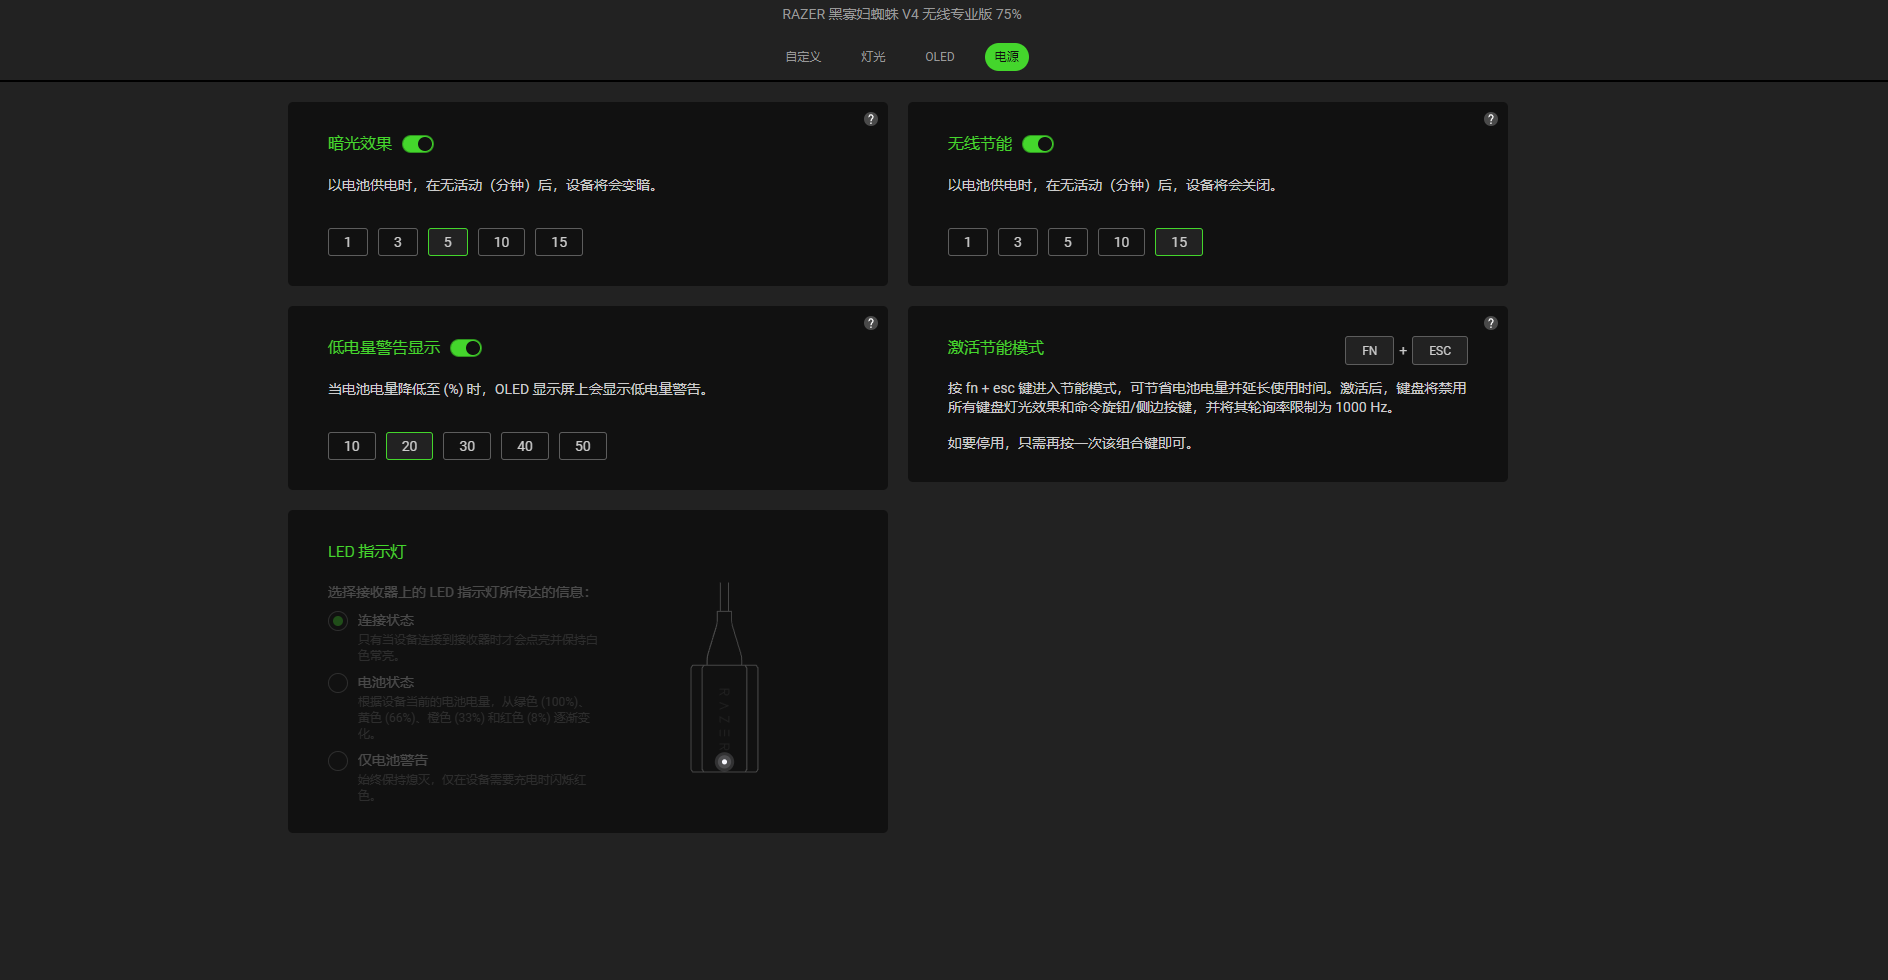Set 无线节能 sleep time to 1 minute
1888x980 pixels.
[x=968, y=242]
